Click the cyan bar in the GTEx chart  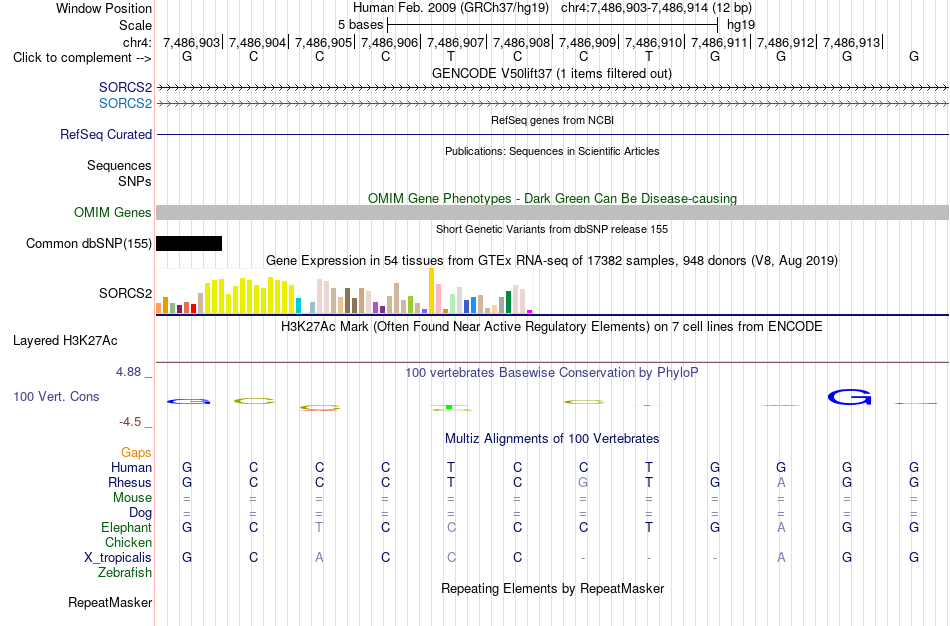(299, 305)
